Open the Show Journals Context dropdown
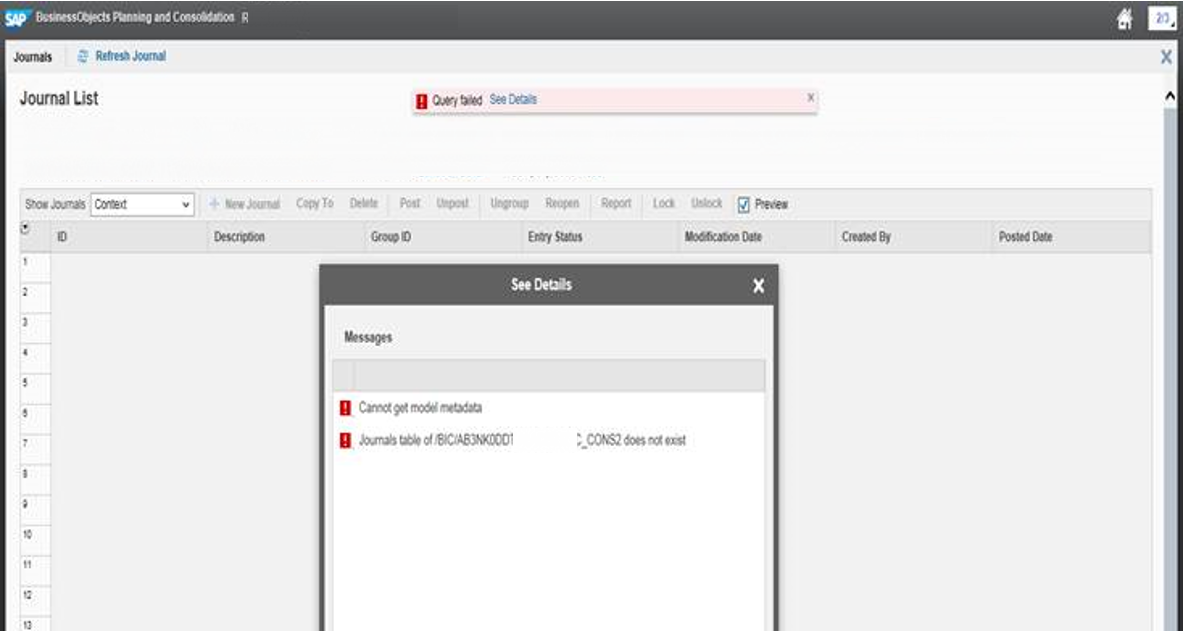This screenshot has width=1183, height=631. coord(143,205)
